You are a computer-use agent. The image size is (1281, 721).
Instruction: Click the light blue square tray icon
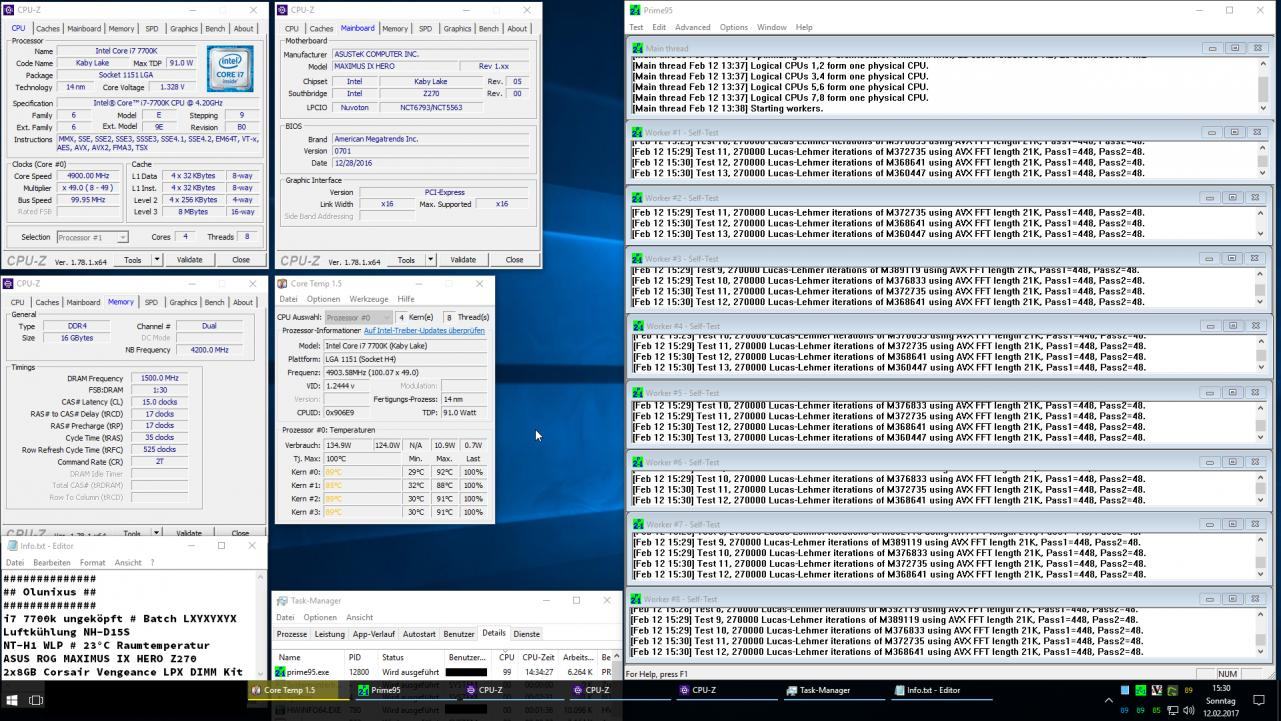(1124, 690)
